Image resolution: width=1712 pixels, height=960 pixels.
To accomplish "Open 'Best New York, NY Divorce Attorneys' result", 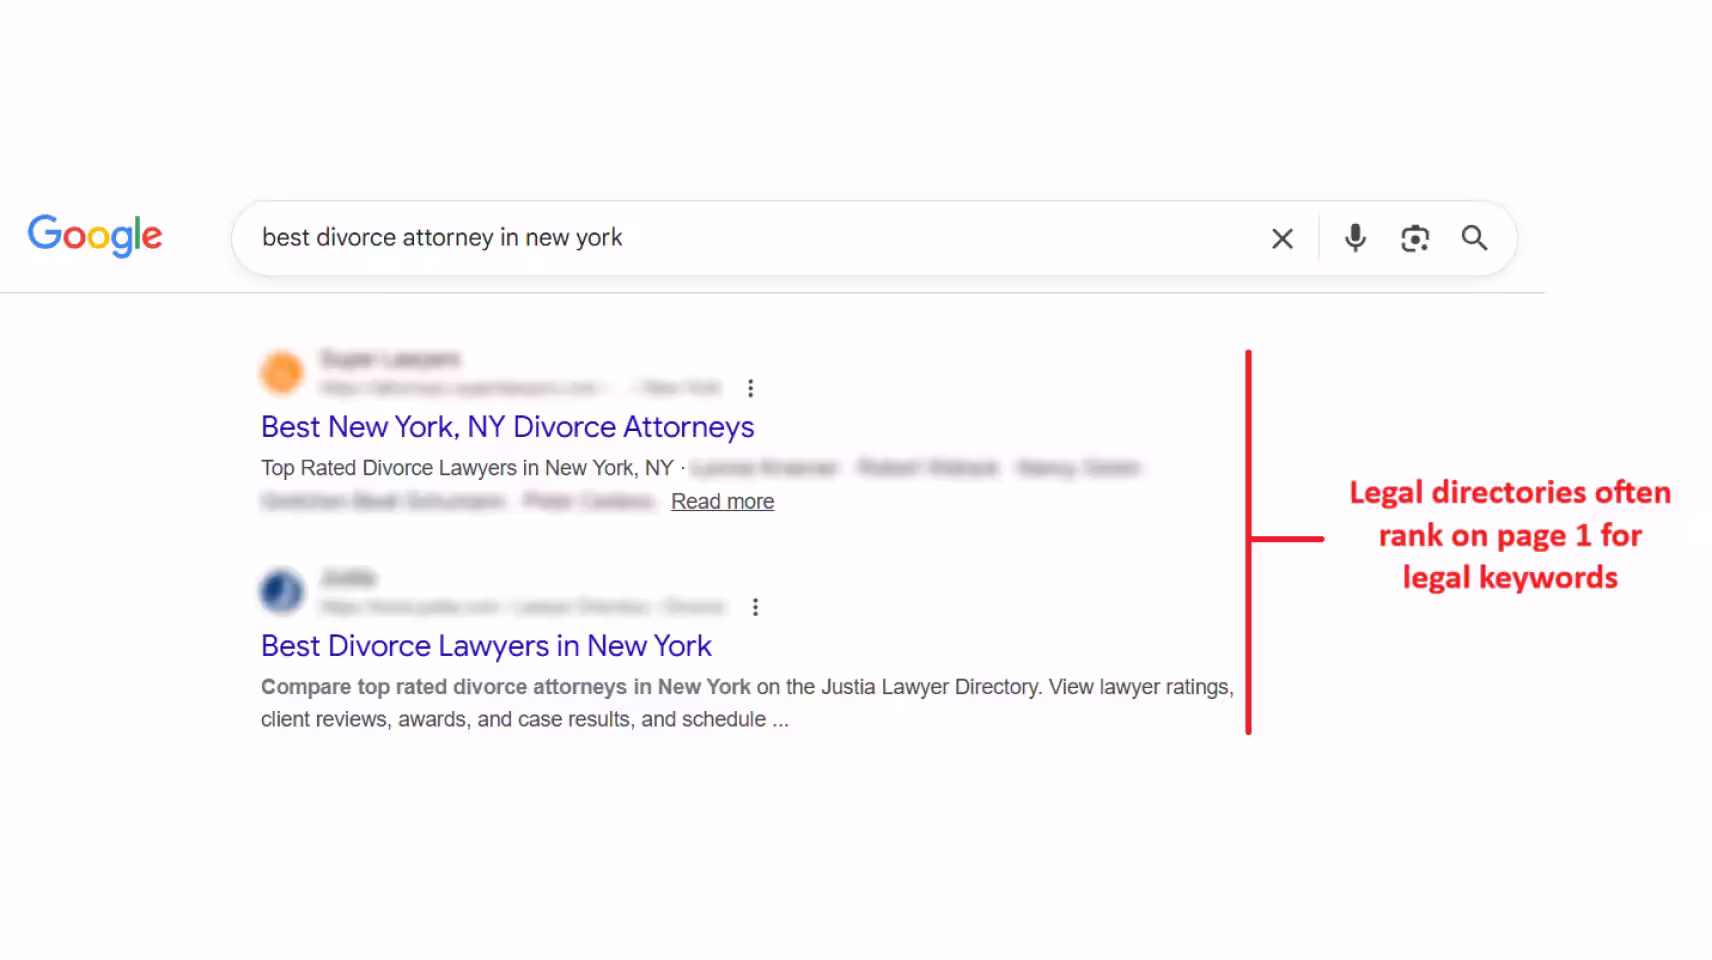I will 507,427.
